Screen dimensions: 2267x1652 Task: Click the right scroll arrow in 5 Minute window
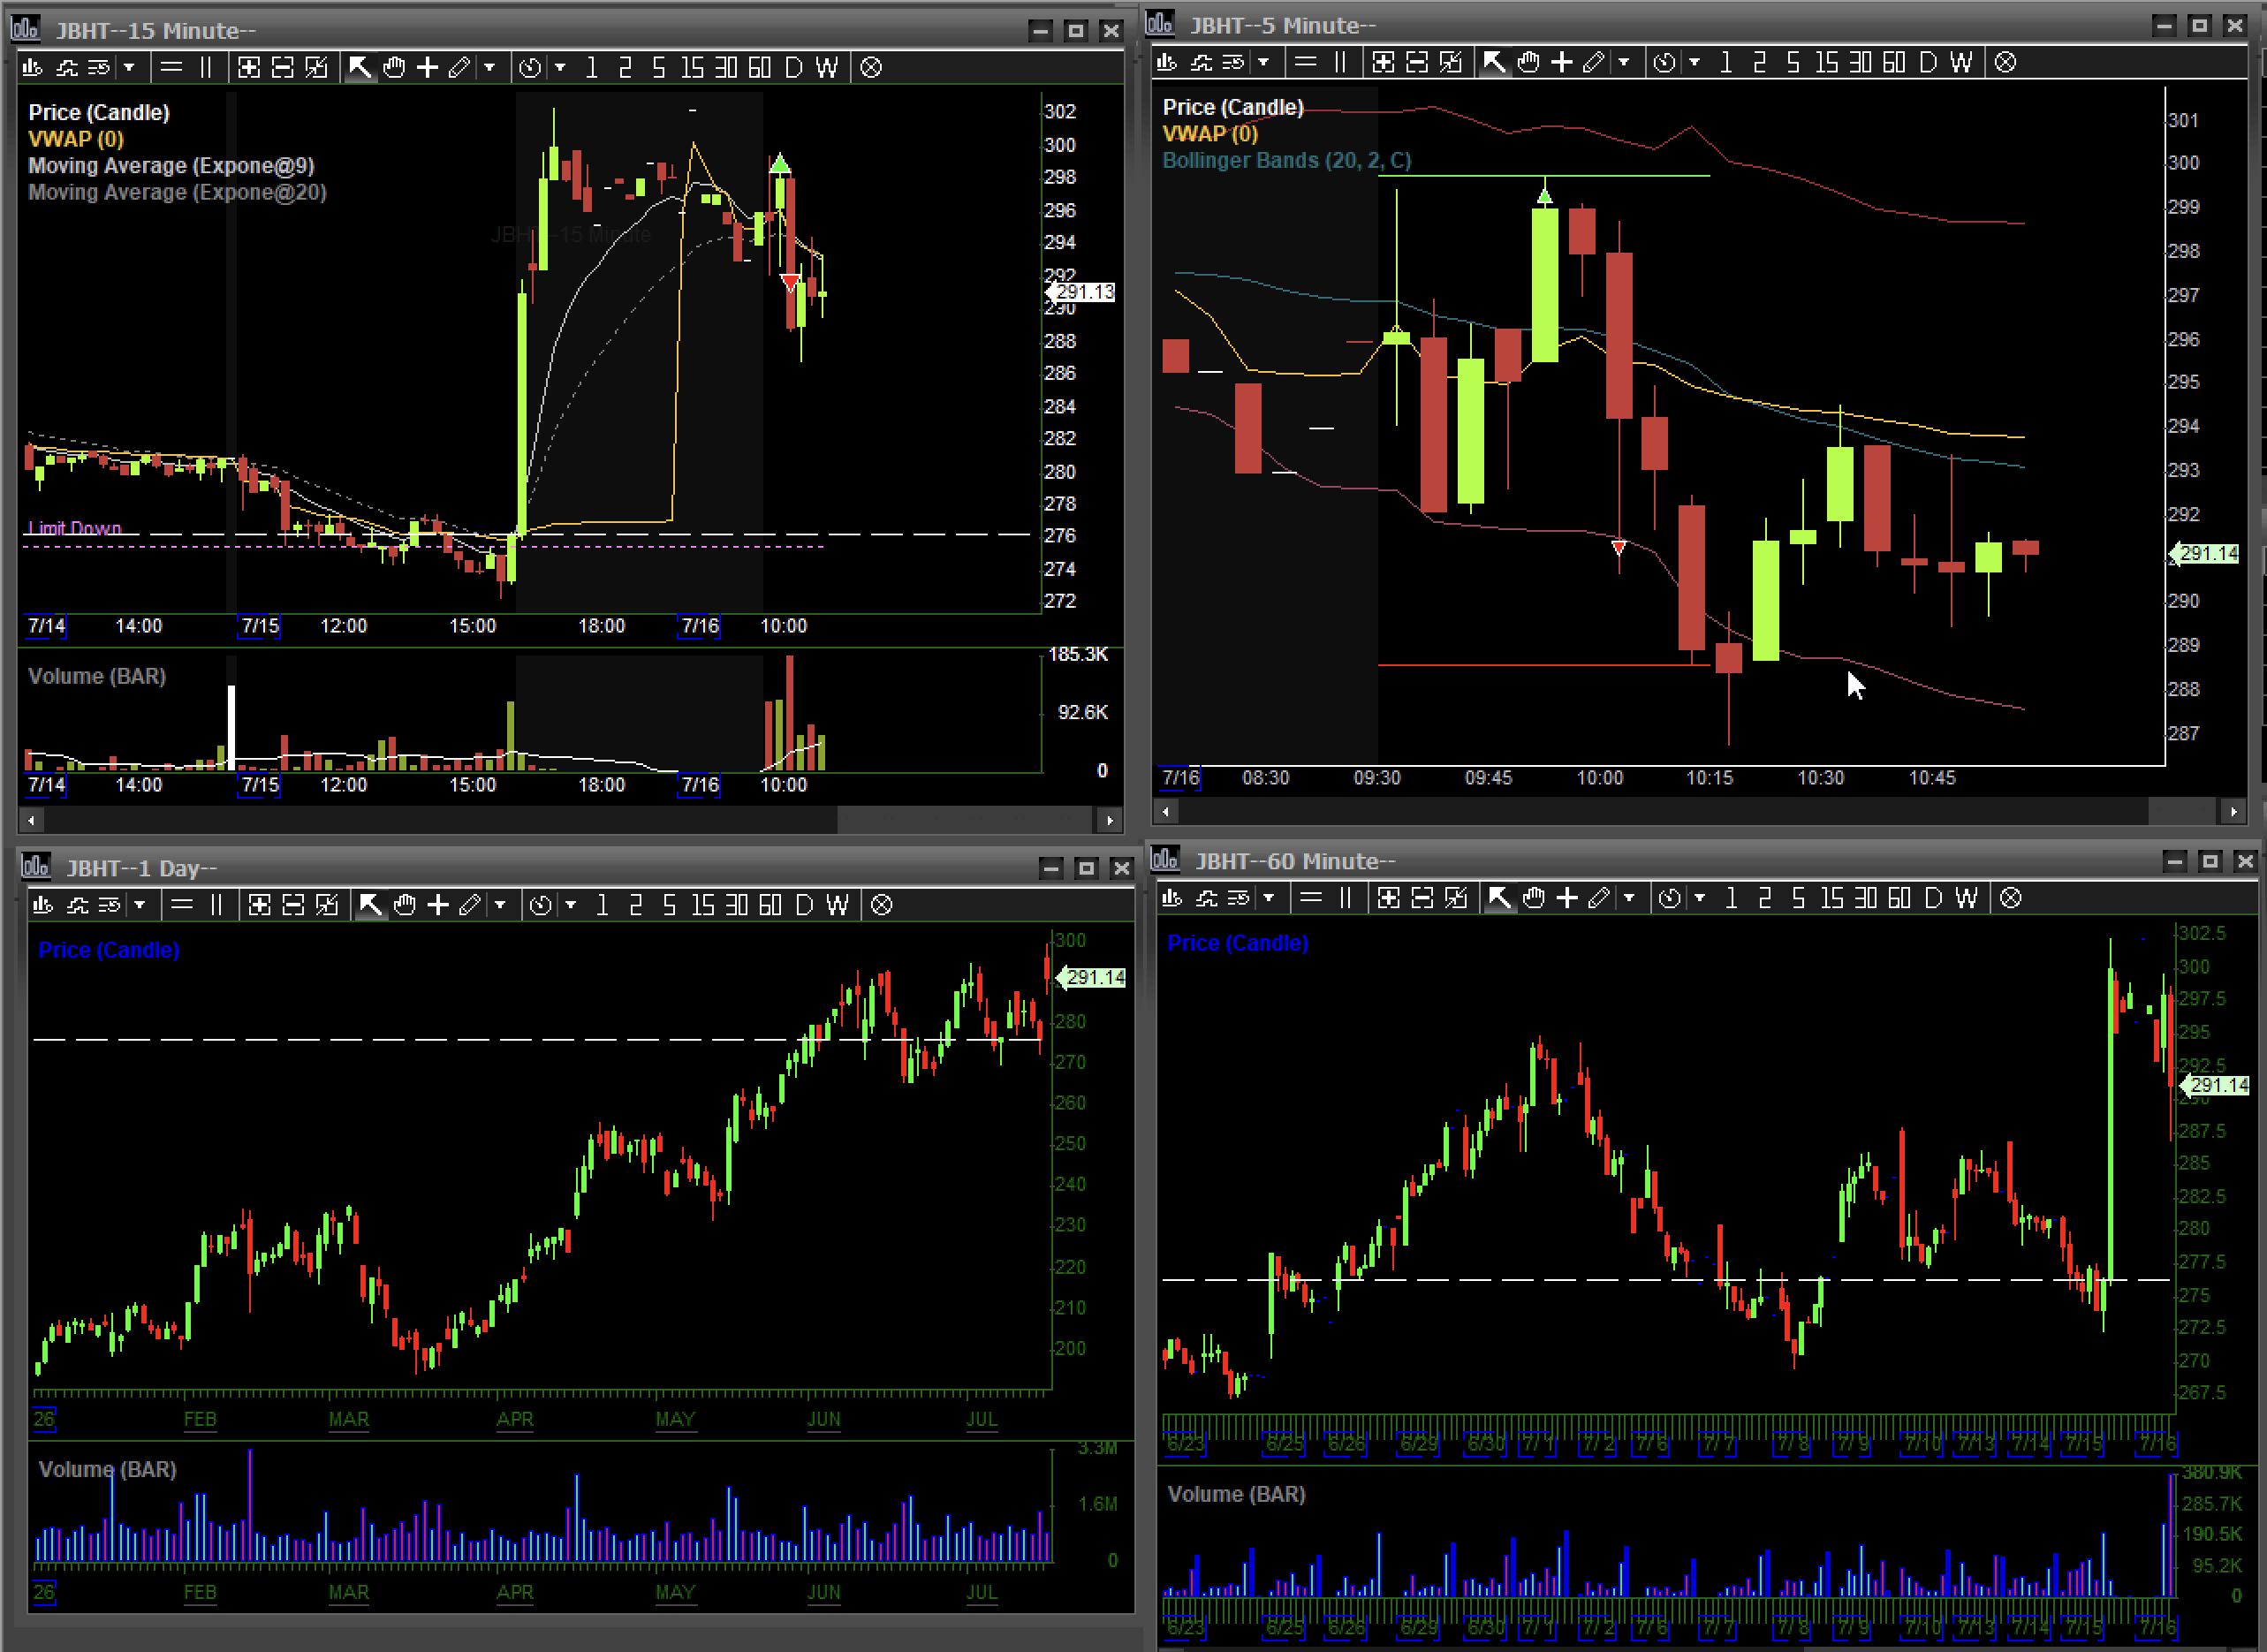pyautogui.click(x=2234, y=812)
